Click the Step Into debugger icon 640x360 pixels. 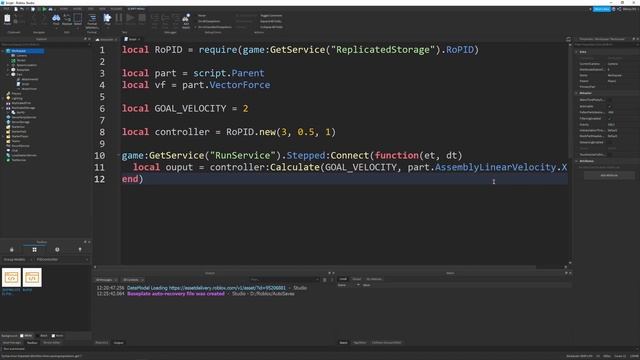click(155, 19)
